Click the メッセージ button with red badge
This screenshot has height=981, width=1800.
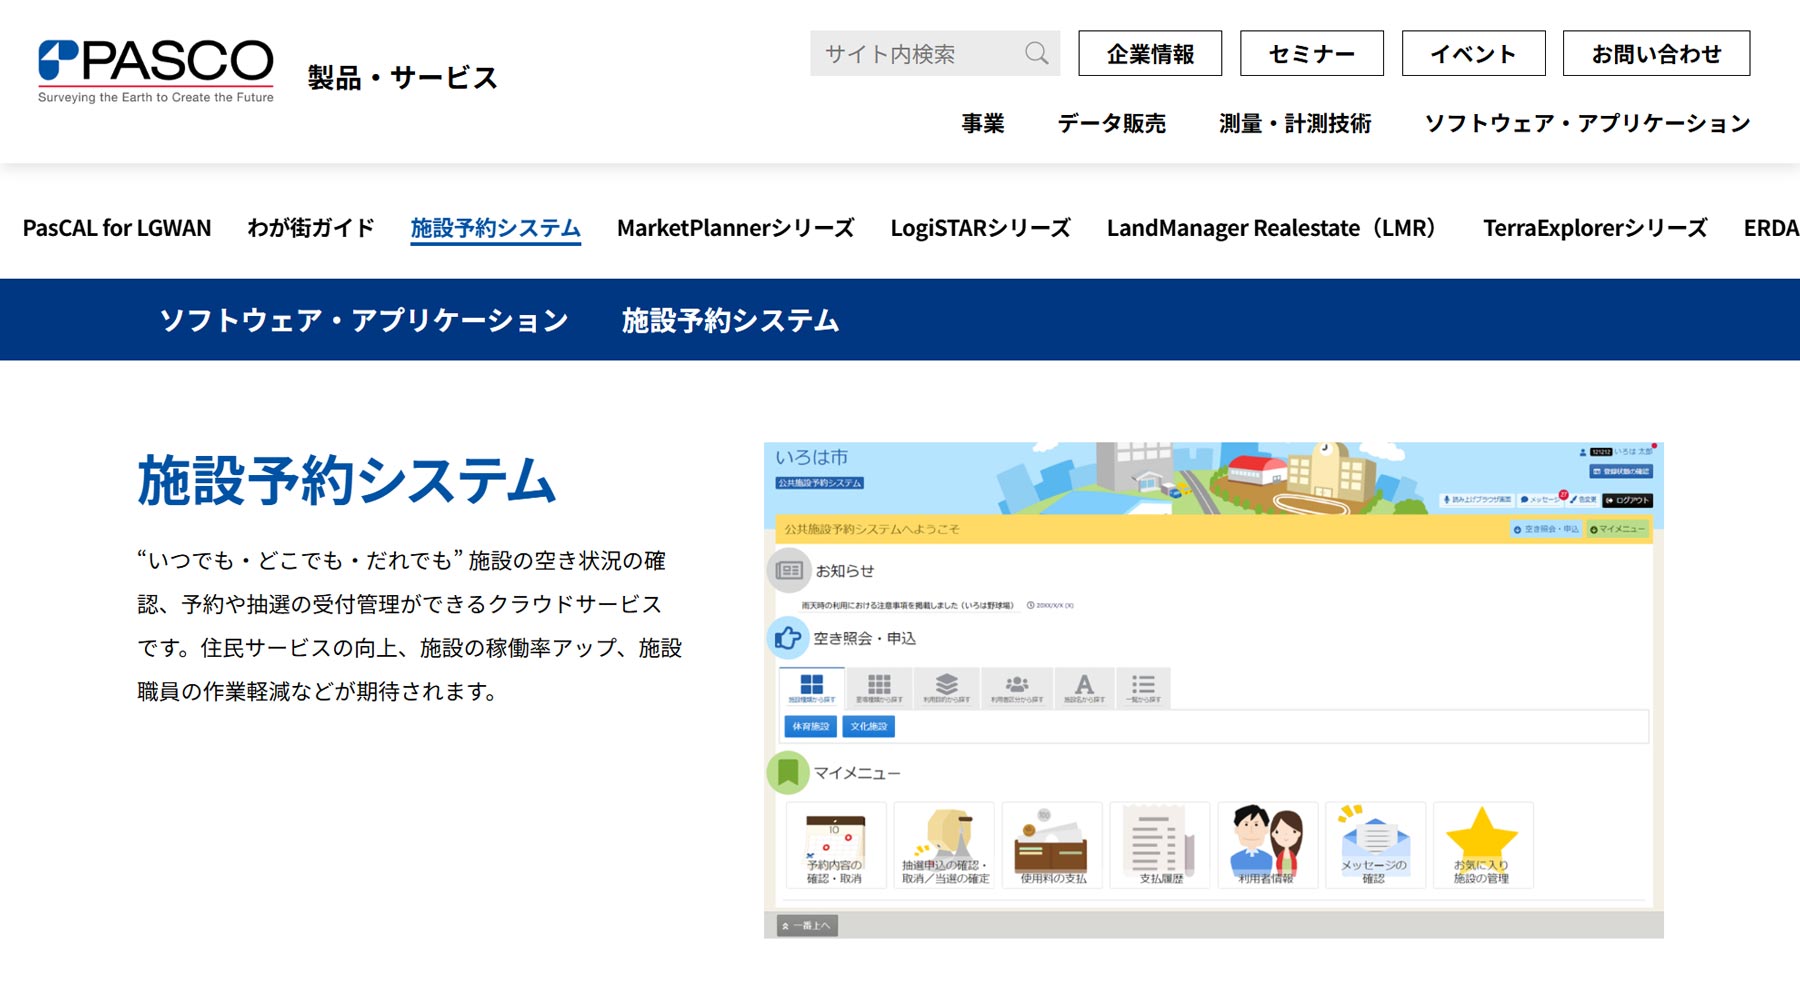[x=1541, y=500]
